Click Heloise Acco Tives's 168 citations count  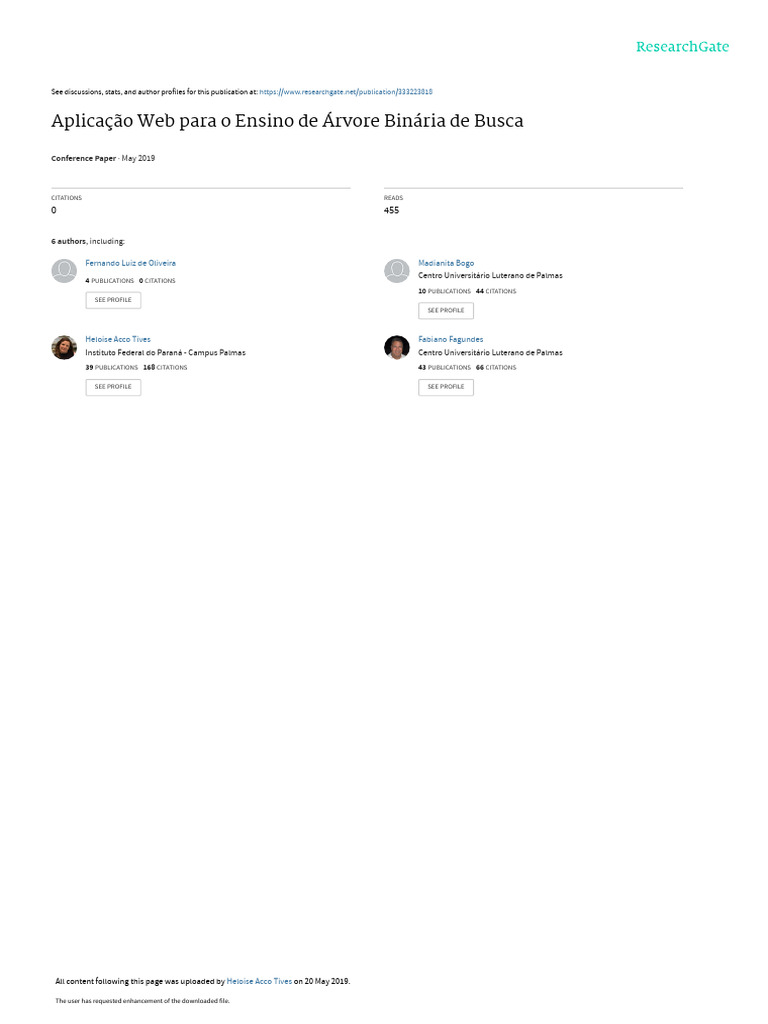pyautogui.click(x=165, y=368)
